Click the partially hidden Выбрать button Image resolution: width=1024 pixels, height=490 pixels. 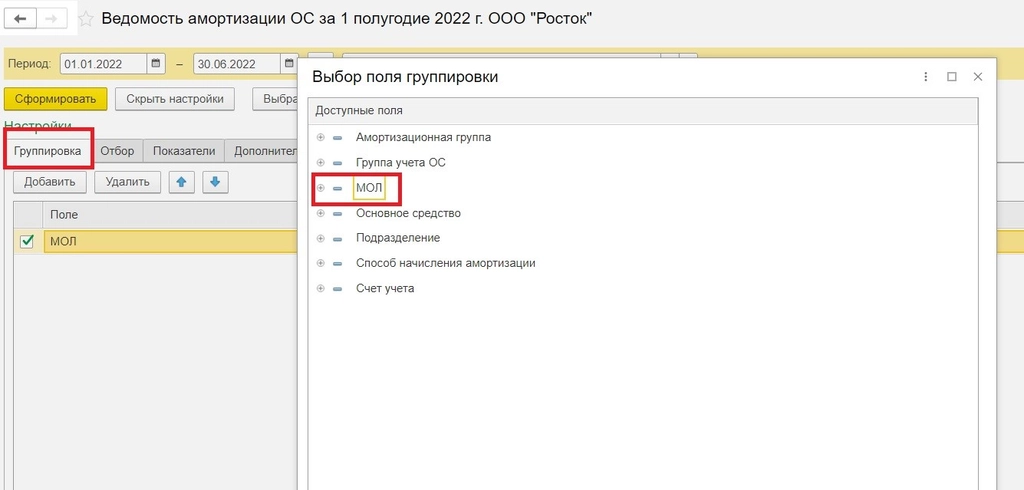[x=276, y=99]
